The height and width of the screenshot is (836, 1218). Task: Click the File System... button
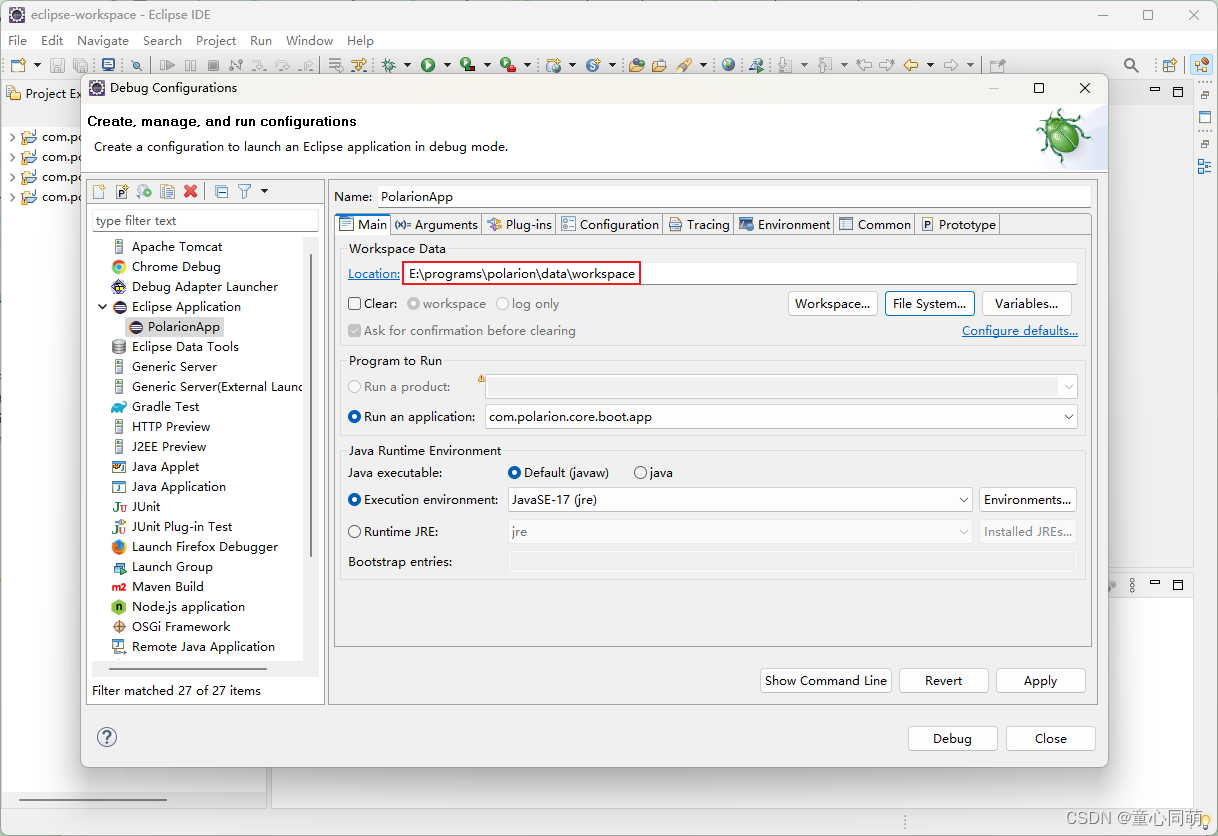pyautogui.click(x=929, y=304)
